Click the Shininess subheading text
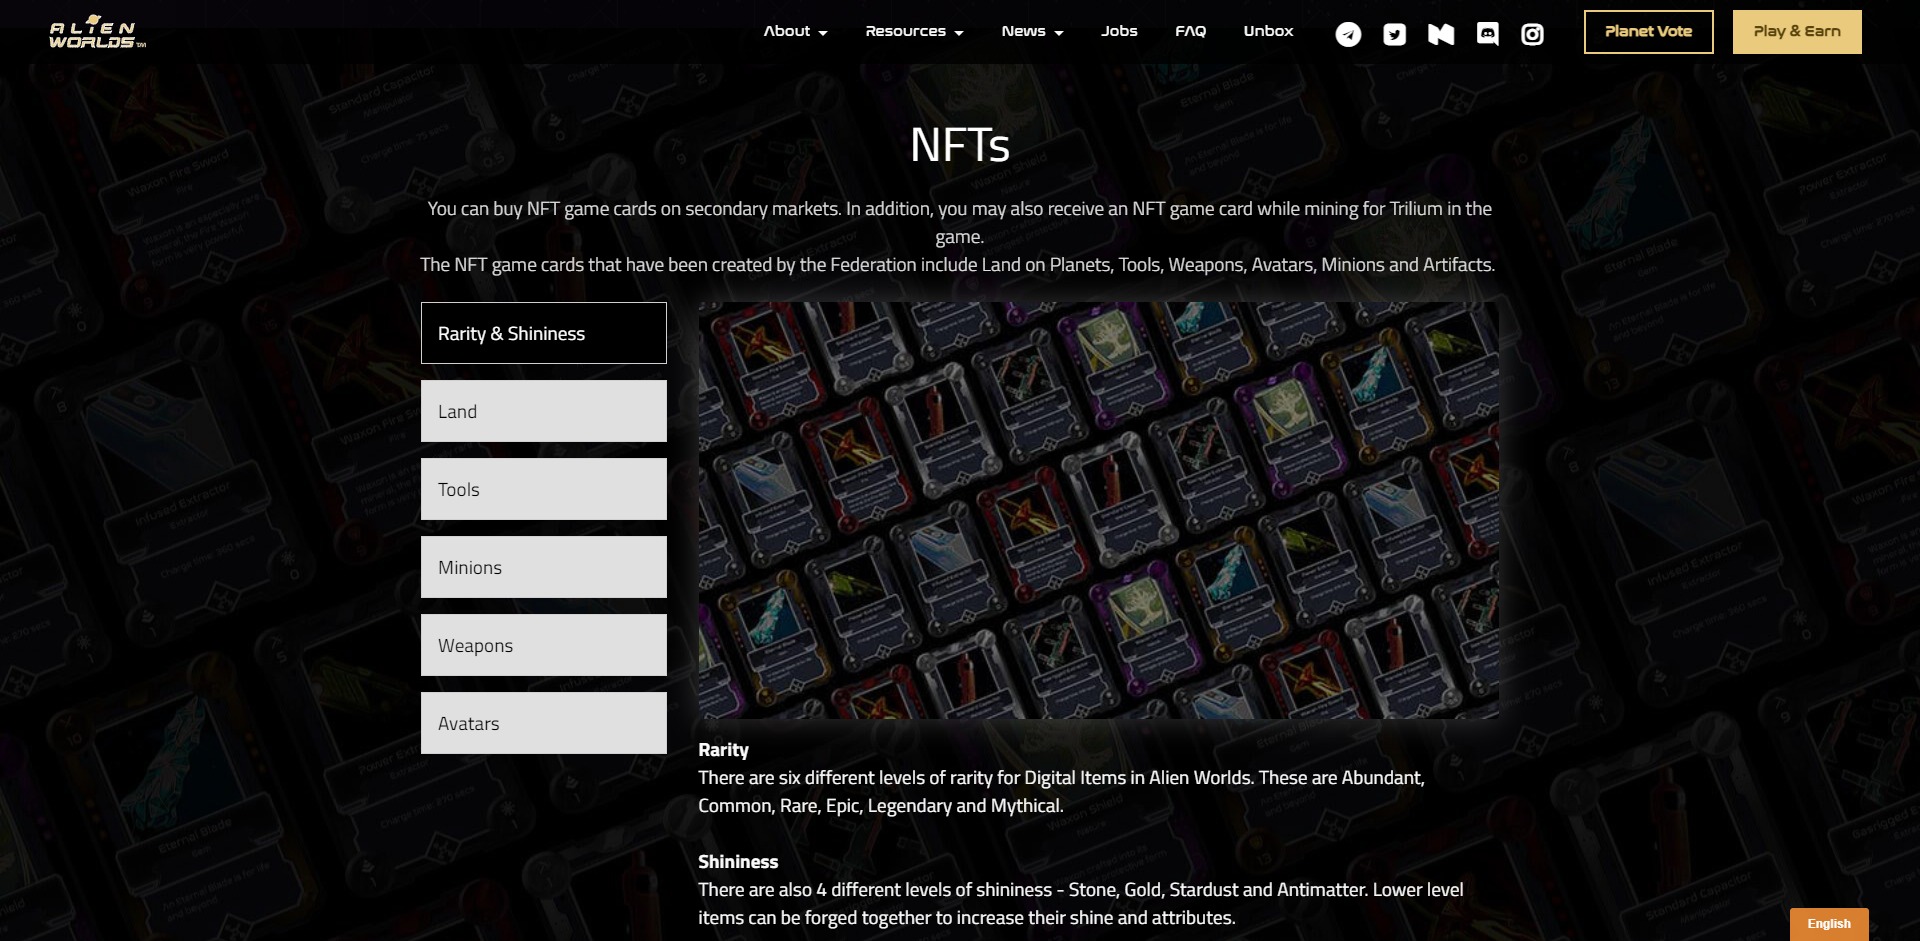1920x941 pixels. [x=738, y=862]
